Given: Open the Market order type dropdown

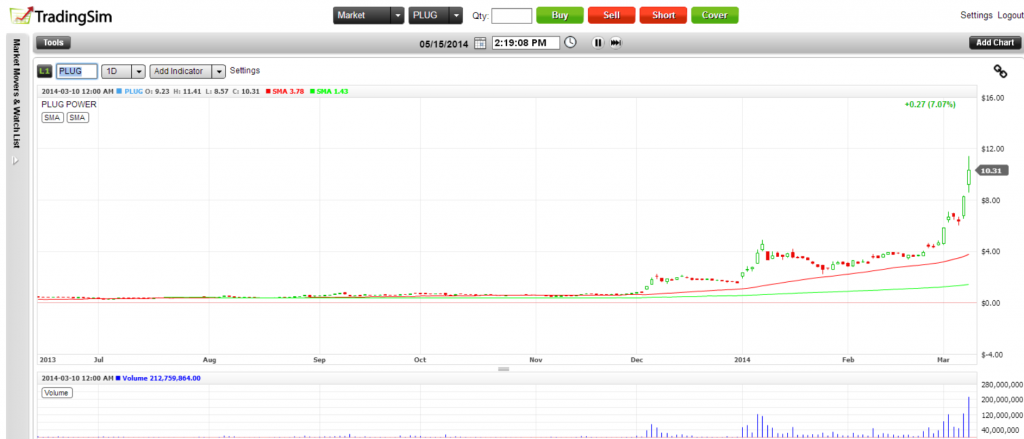Looking at the screenshot, I should pyautogui.click(x=368, y=15).
